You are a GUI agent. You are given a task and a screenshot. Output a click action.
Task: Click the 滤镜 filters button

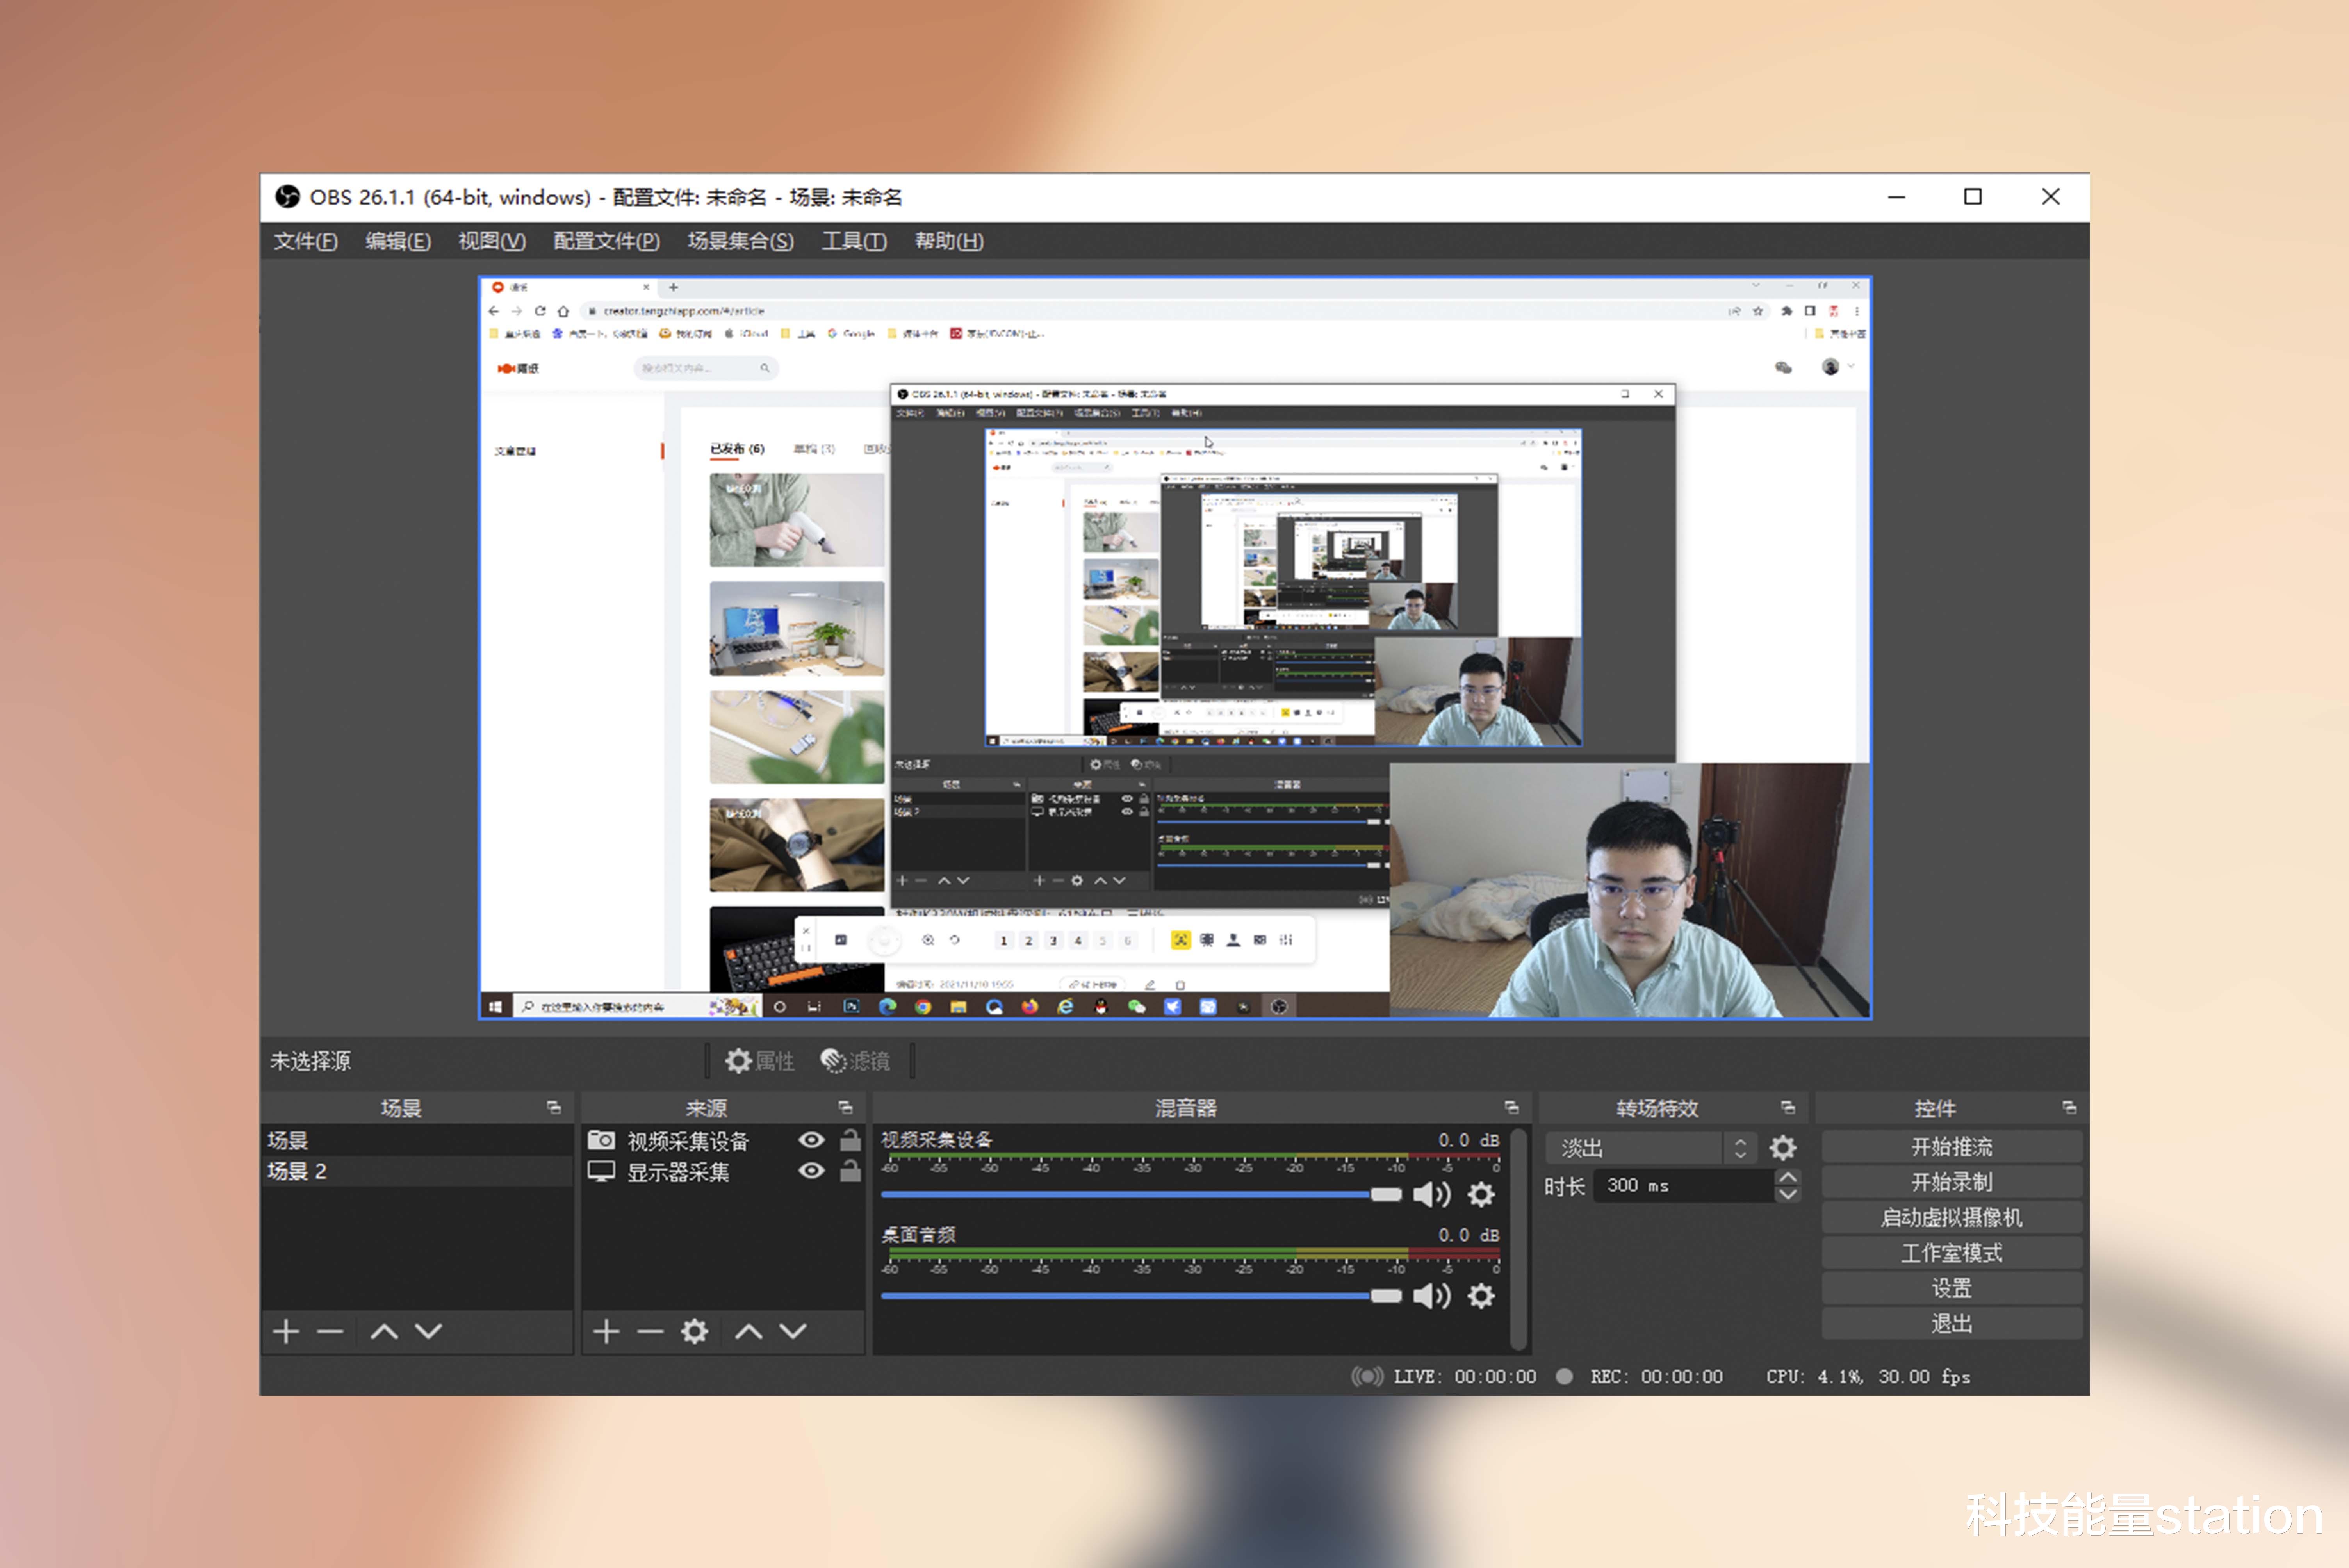click(855, 1061)
